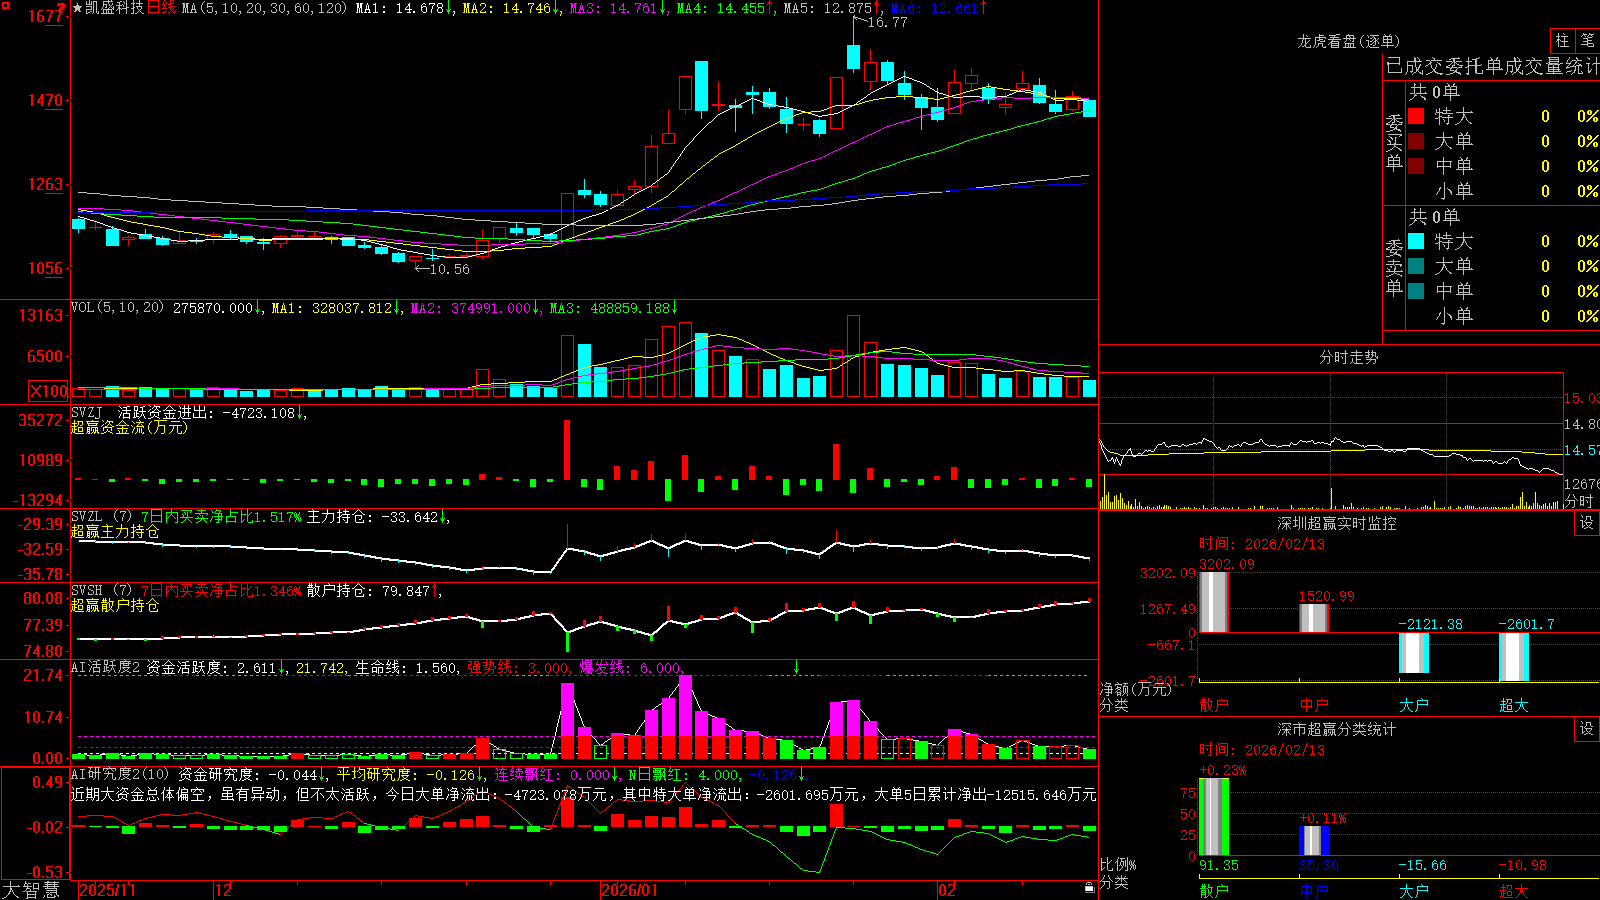Click the 大智慧 logo at bottom-left

tap(31, 889)
